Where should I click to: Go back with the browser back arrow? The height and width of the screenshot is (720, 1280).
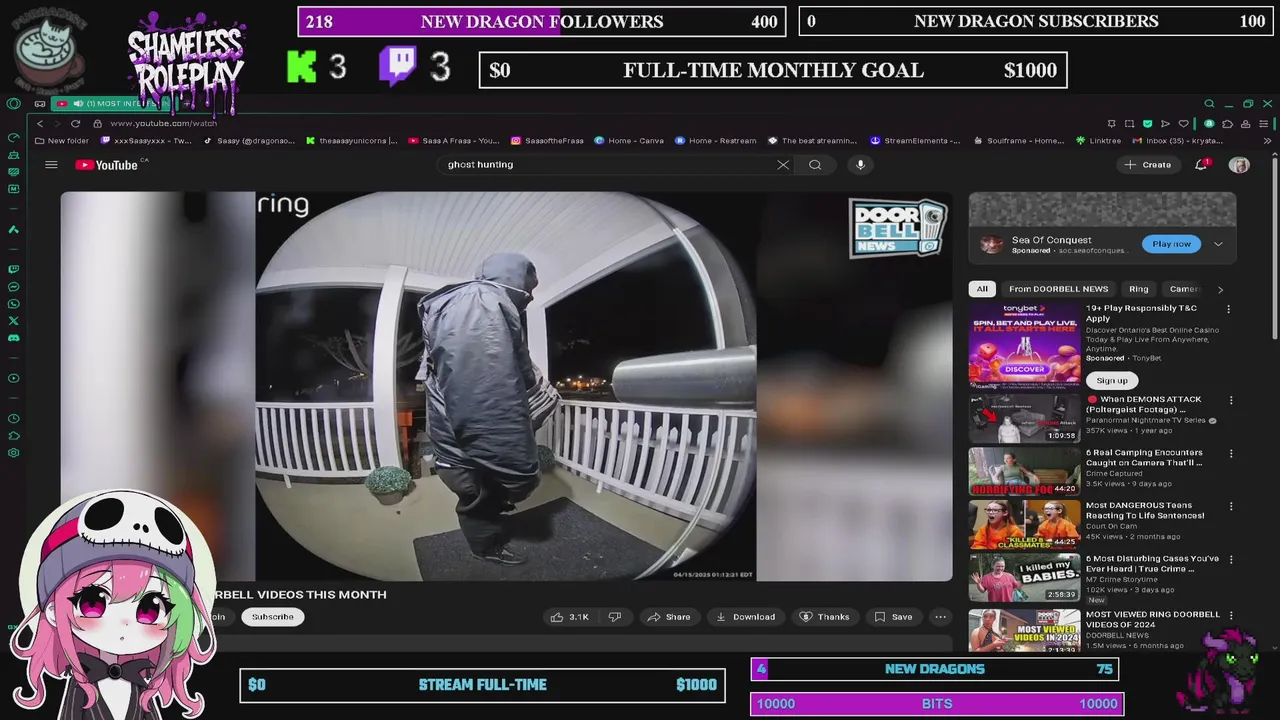pyautogui.click(x=40, y=123)
